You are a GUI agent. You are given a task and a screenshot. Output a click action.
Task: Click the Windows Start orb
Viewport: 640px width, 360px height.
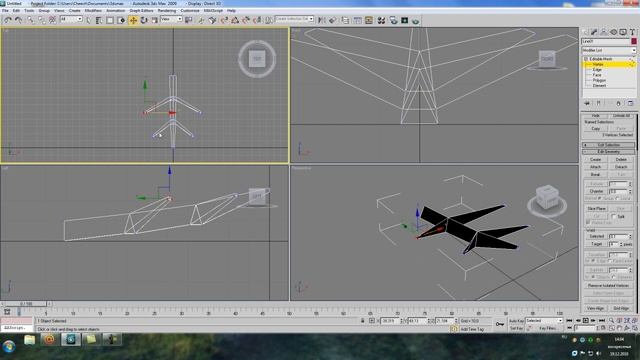9,347
